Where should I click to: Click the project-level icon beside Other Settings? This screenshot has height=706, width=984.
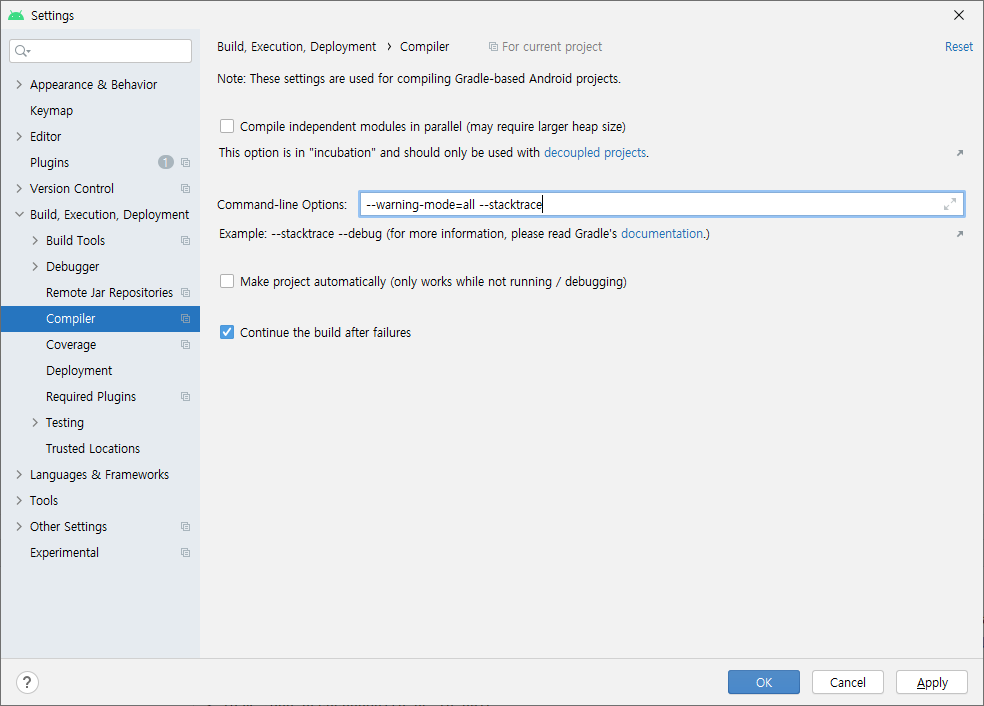click(x=185, y=527)
